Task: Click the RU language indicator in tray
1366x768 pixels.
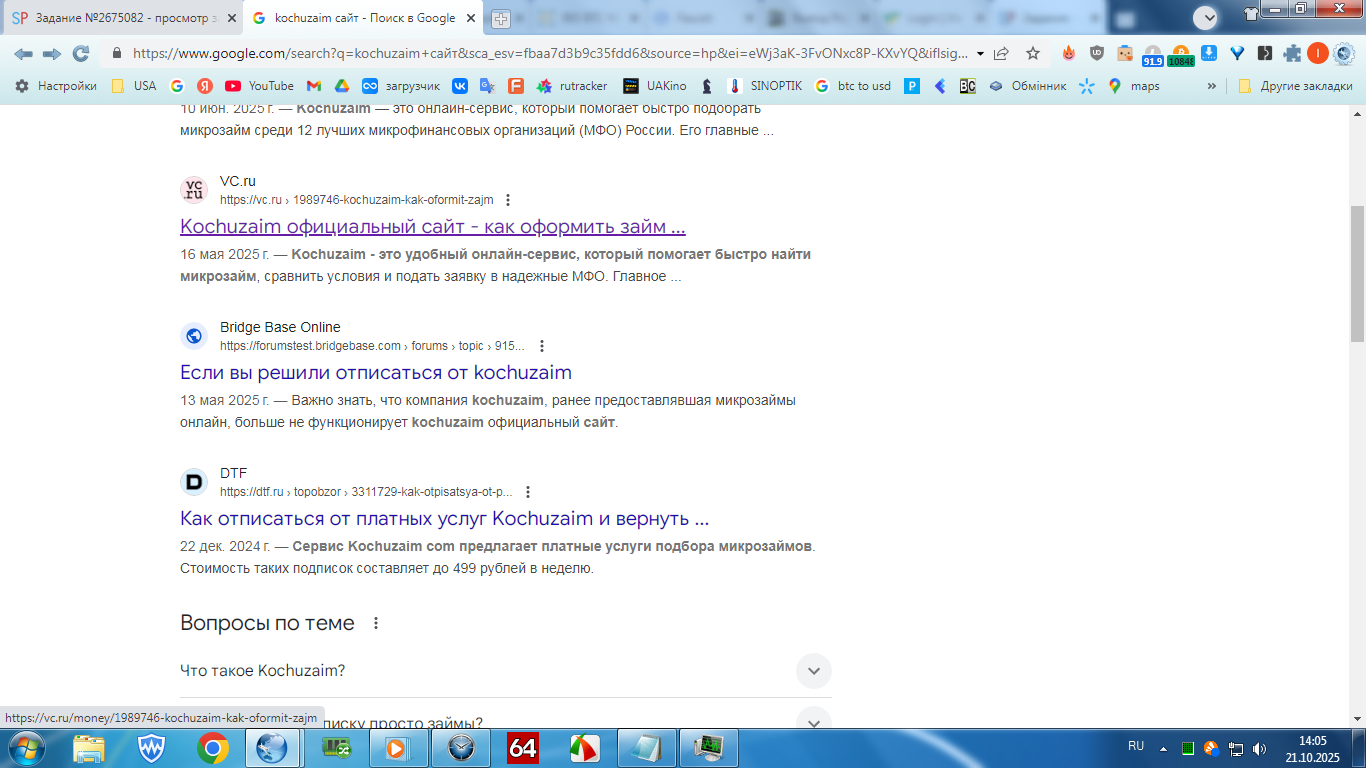Action: pos(1136,746)
